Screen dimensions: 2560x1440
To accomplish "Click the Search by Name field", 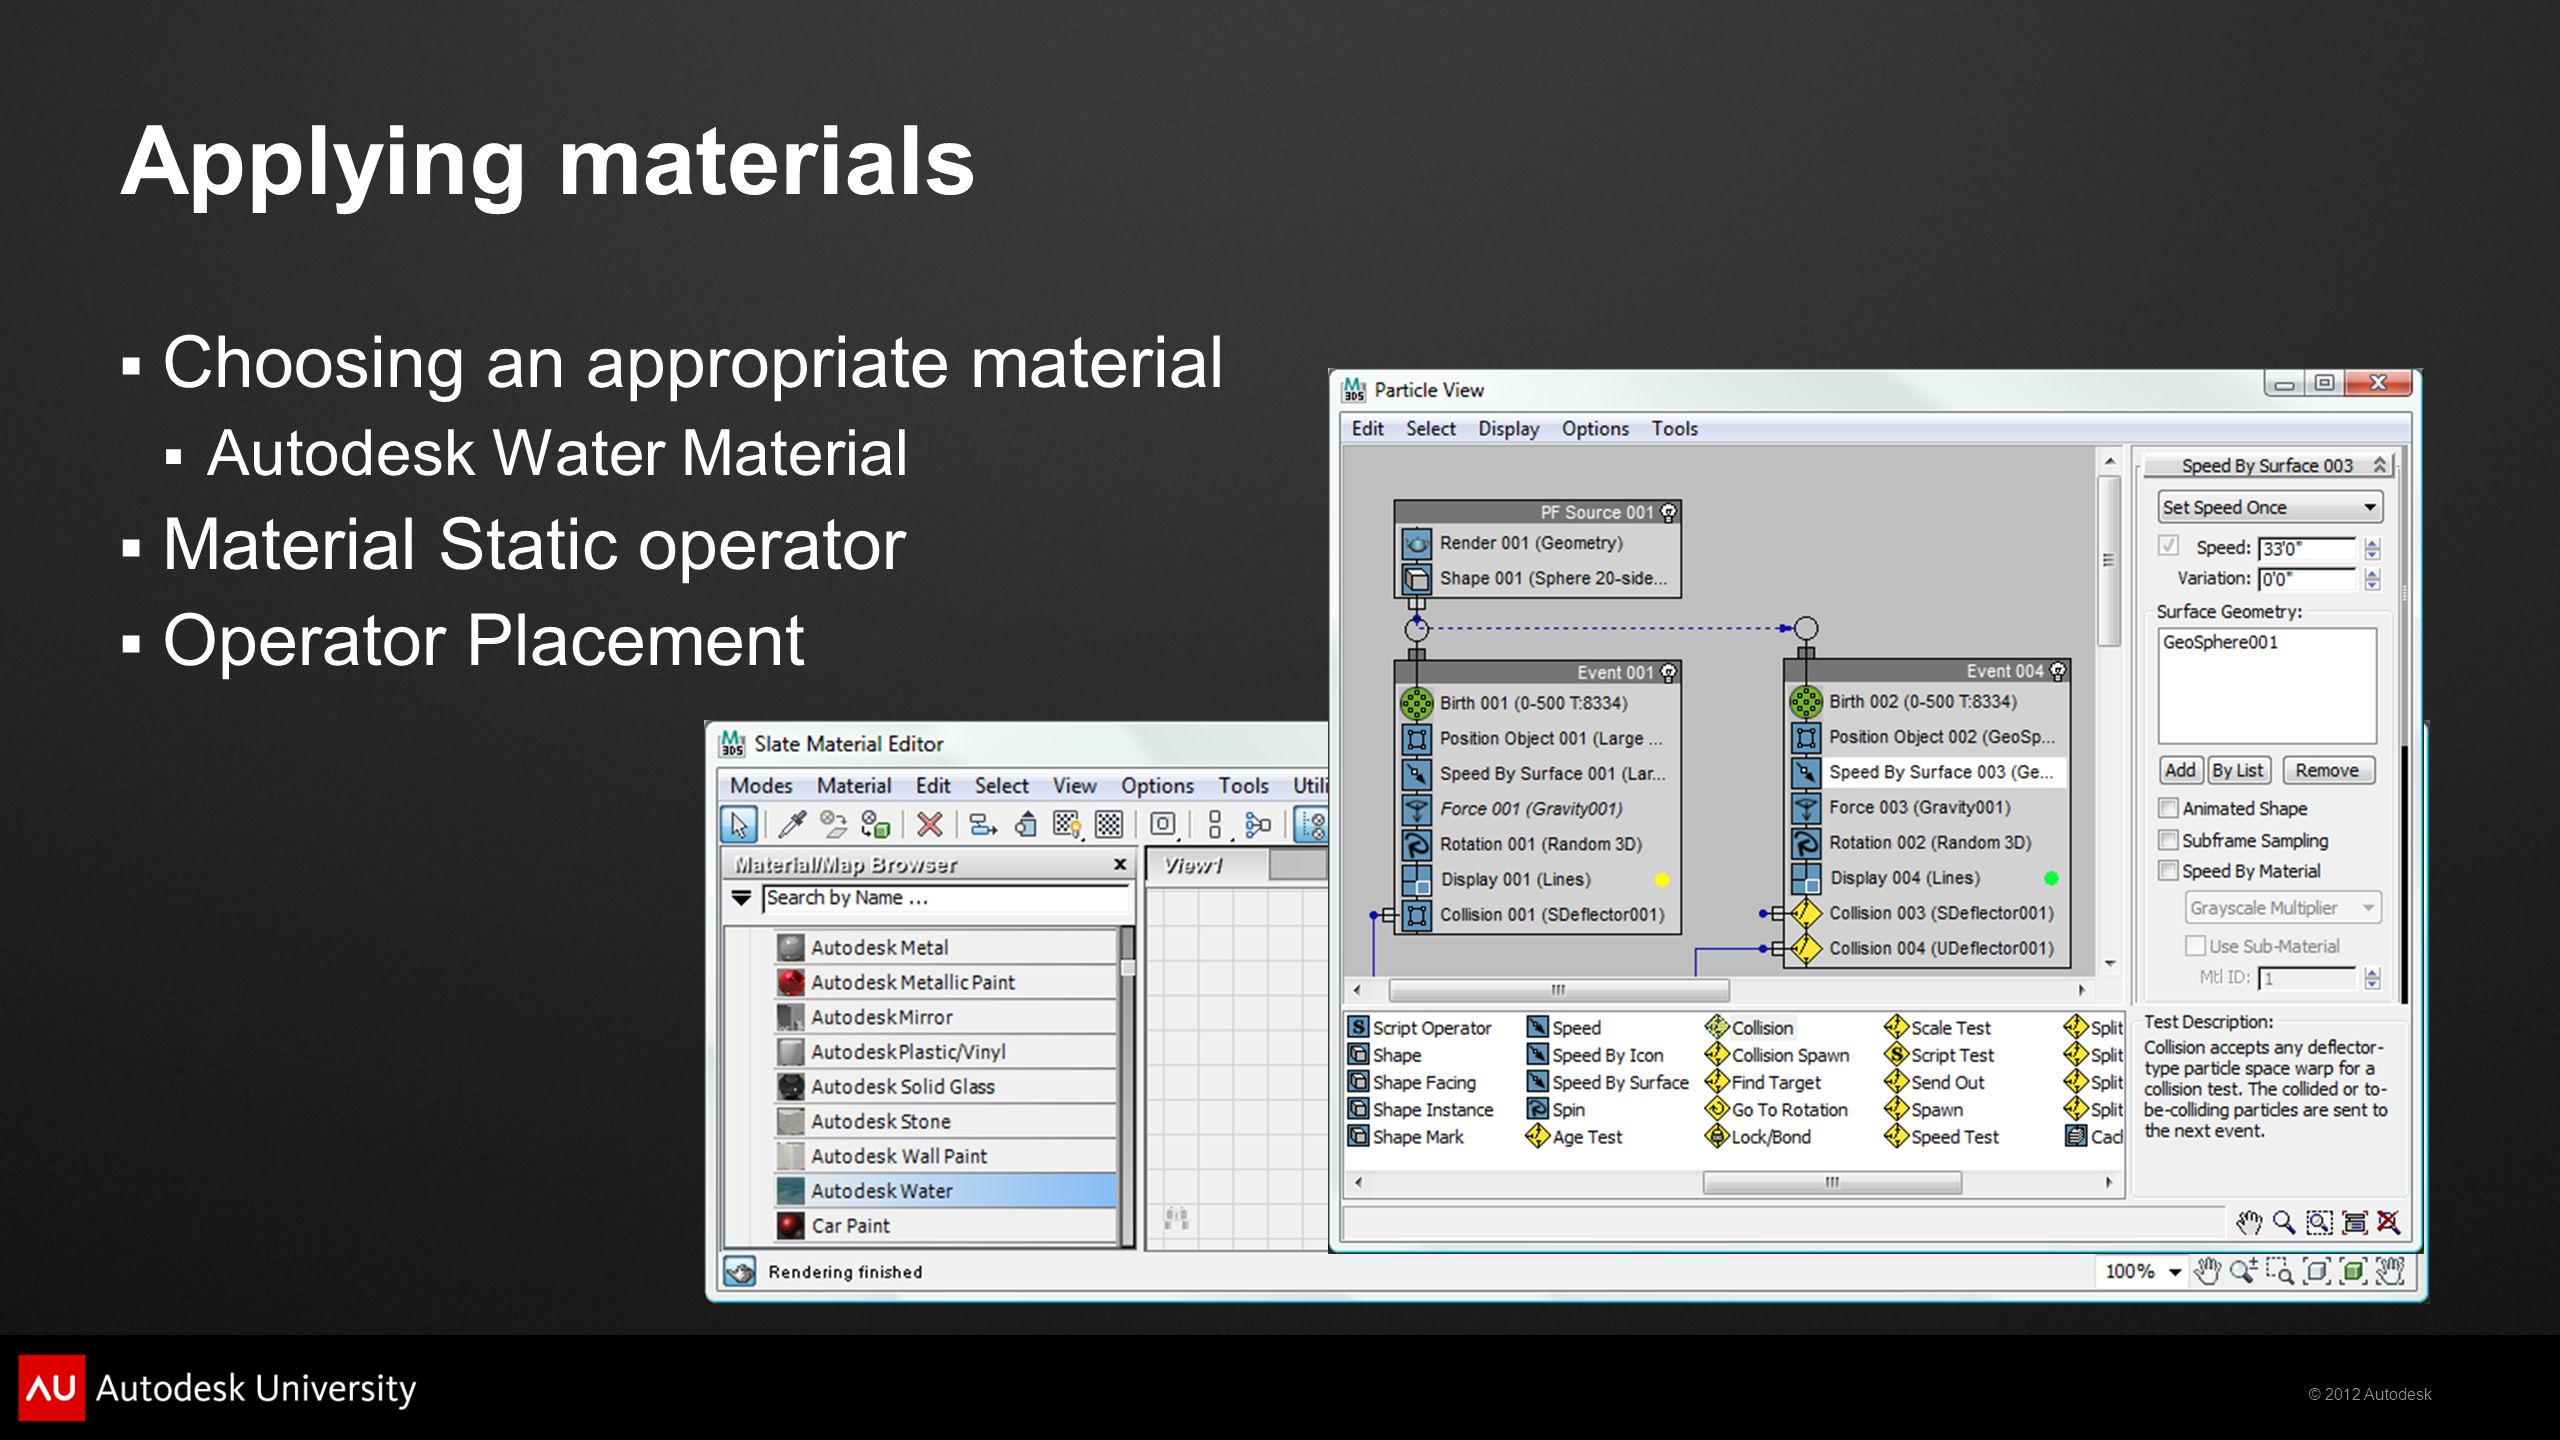I will pyautogui.click(x=946, y=898).
